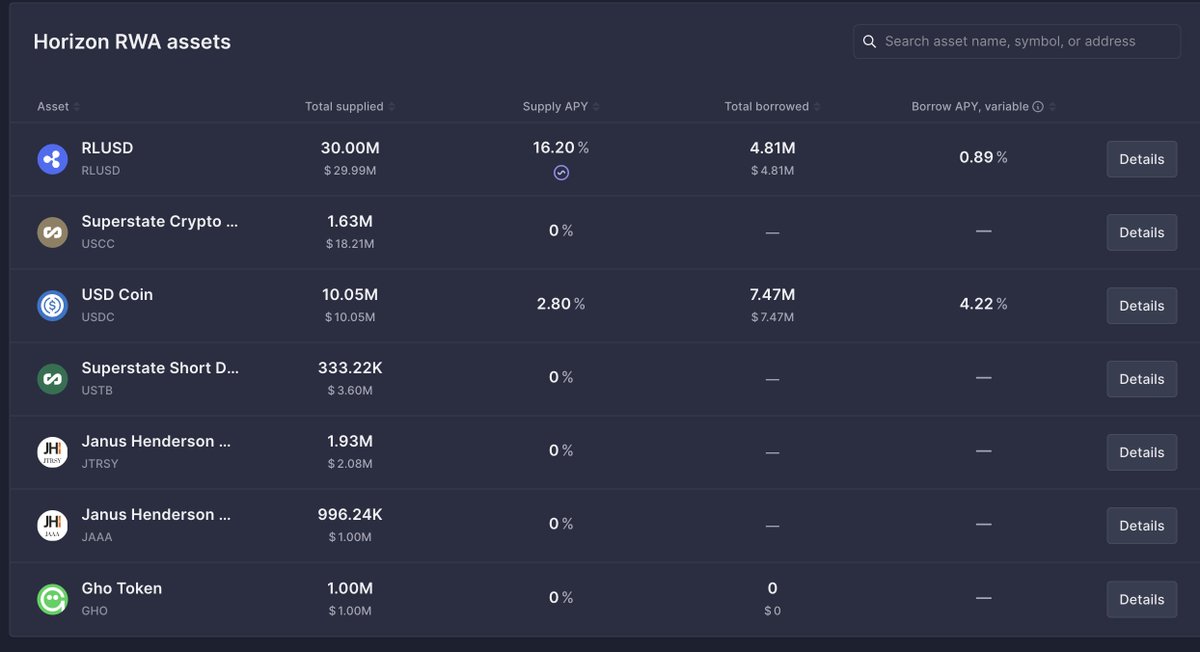The height and width of the screenshot is (652, 1200).
Task: Click the GHO ticker symbol label
Action: click(95, 611)
